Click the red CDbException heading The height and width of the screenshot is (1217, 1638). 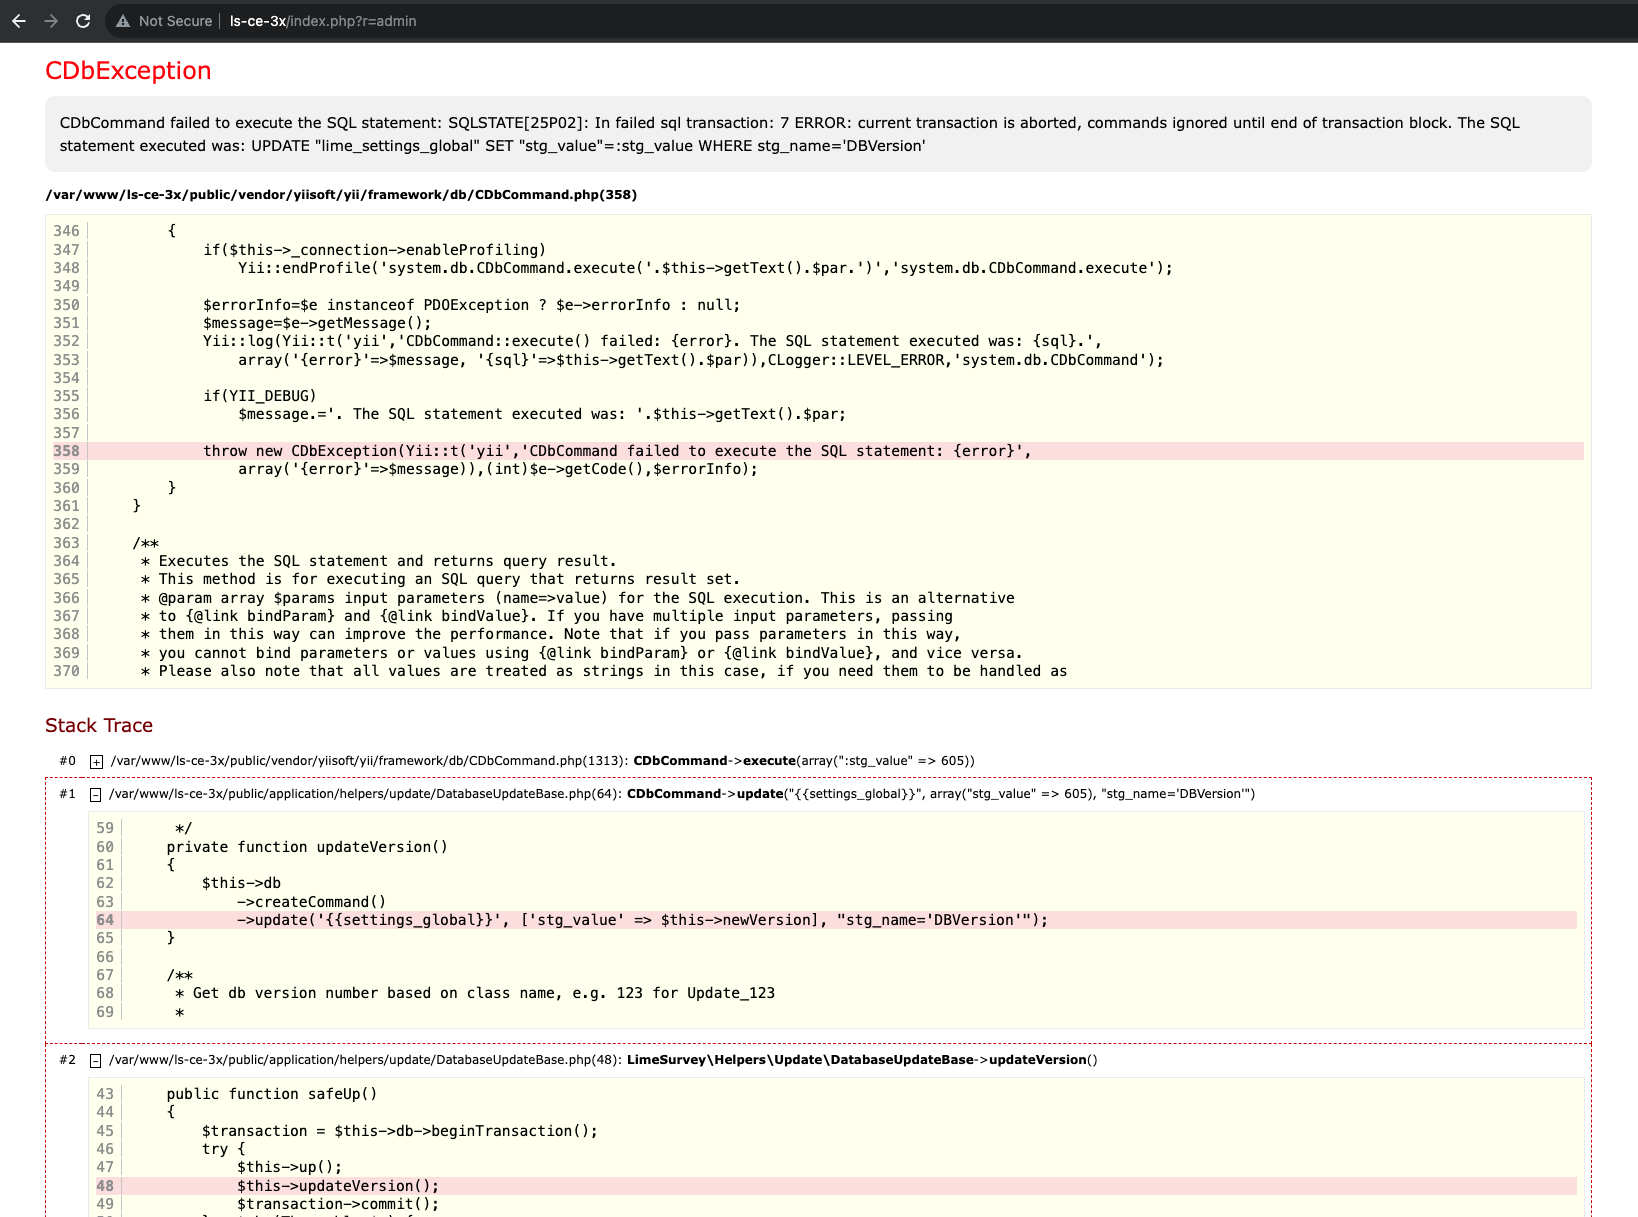128,71
